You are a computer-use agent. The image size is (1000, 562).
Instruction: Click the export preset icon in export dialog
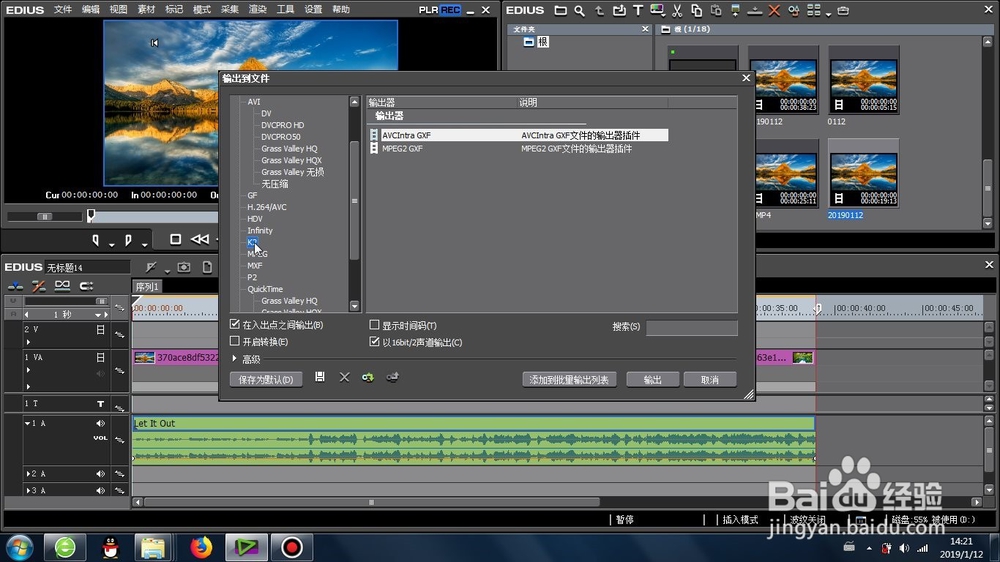click(392, 378)
